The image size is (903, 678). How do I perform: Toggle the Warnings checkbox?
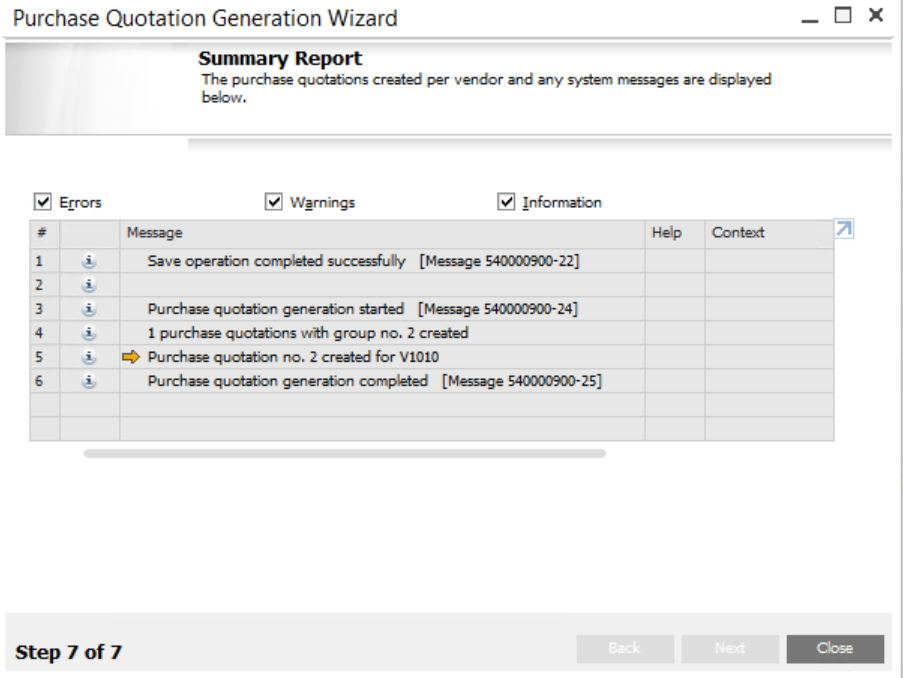pyautogui.click(x=273, y=203)
